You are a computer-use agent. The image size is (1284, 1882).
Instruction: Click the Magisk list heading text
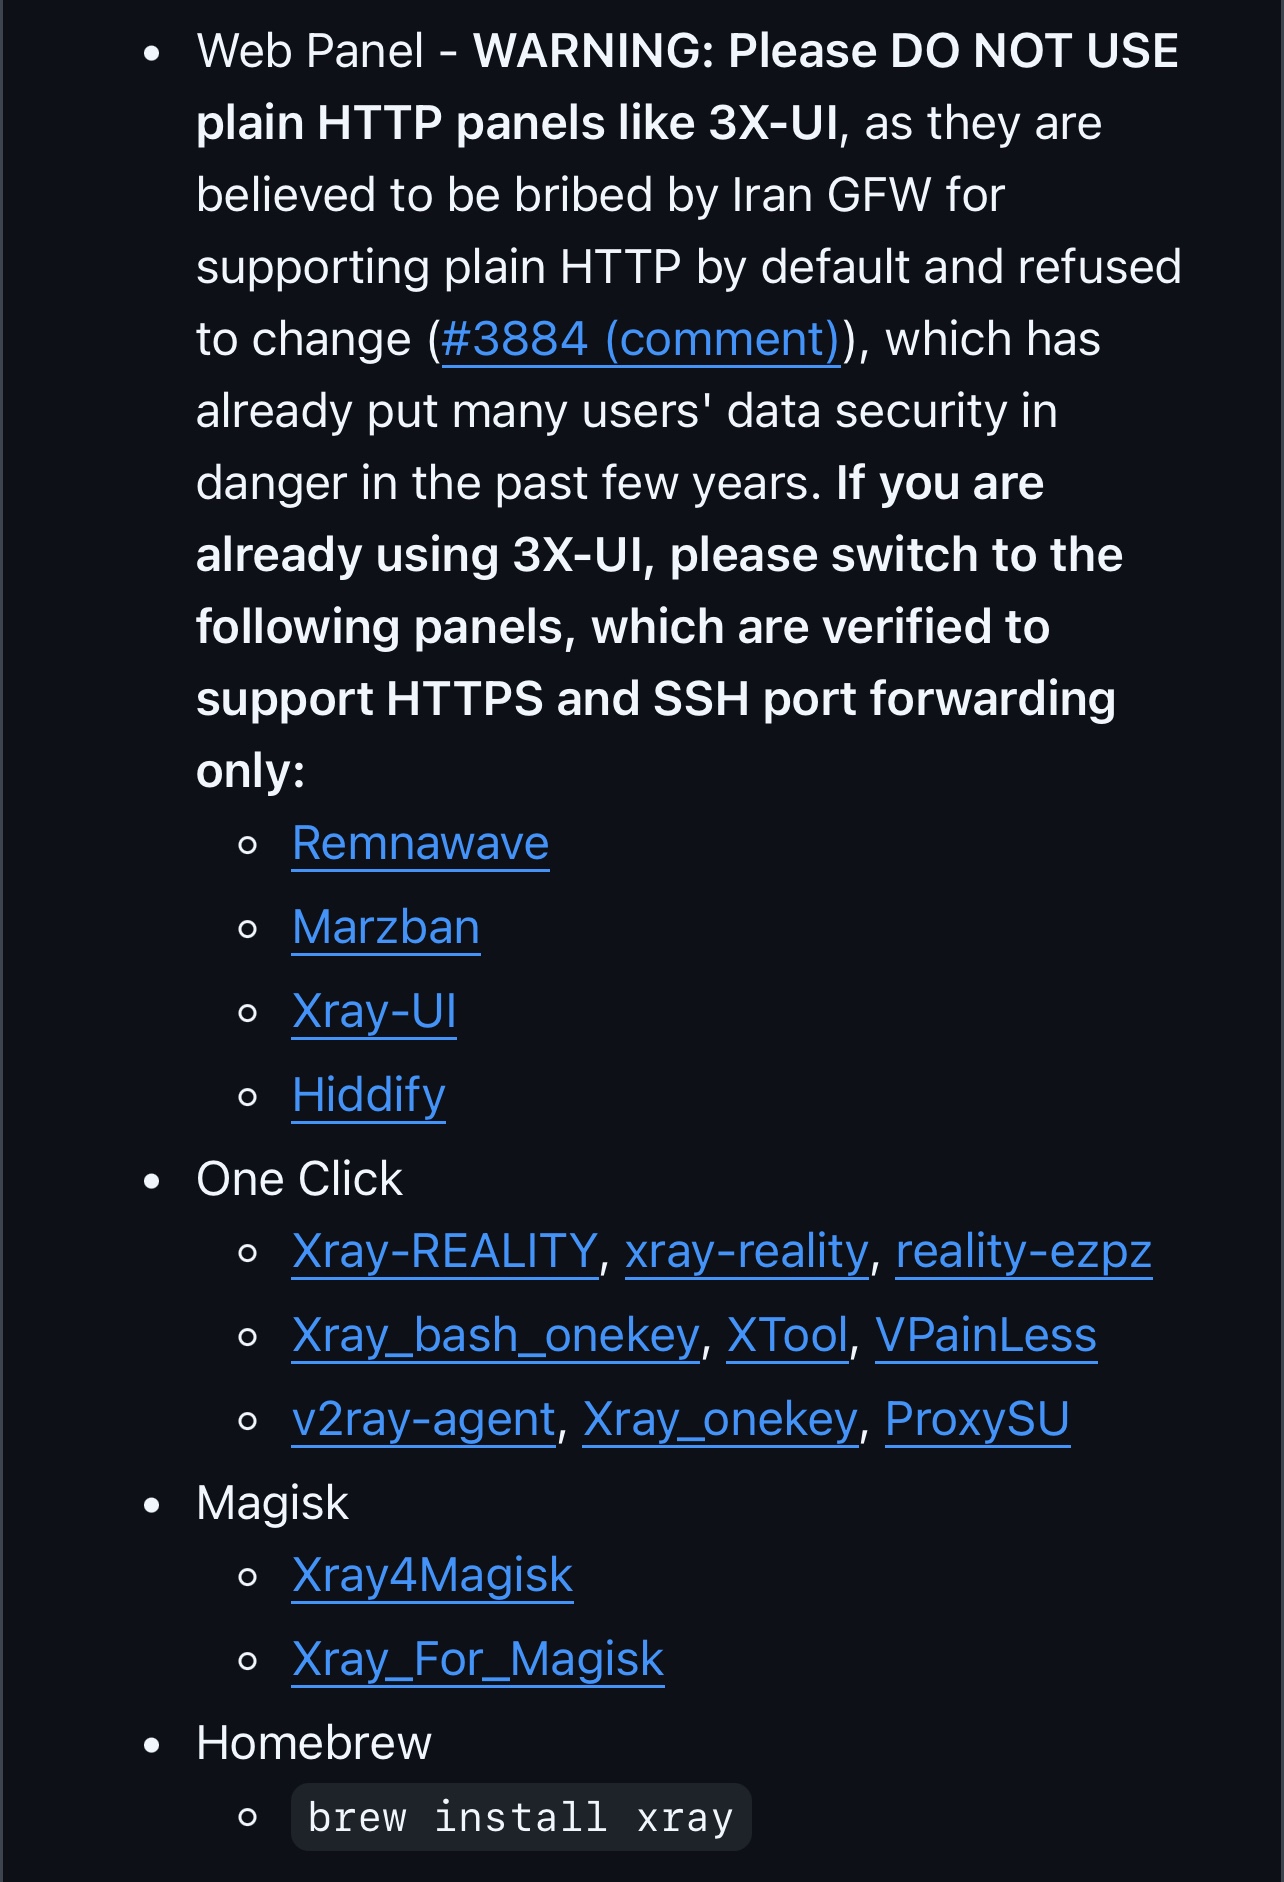click(272, 1503)
